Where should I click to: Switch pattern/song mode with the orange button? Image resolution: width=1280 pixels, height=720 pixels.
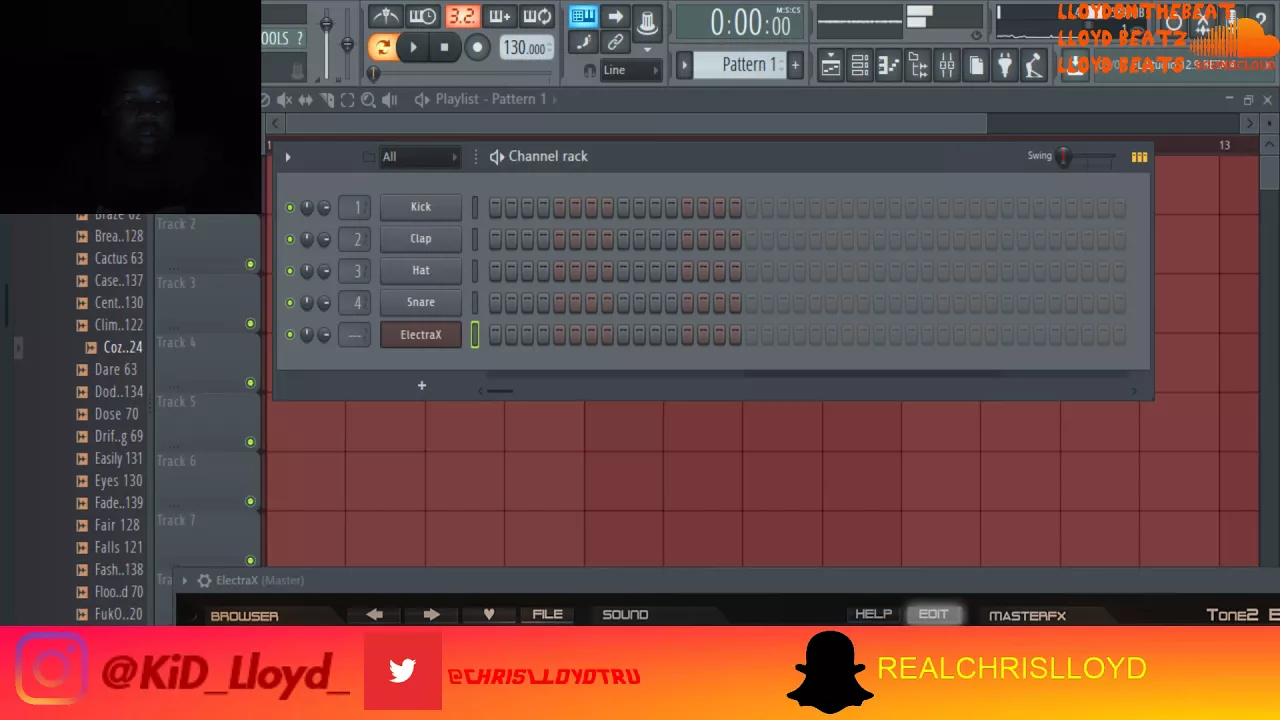coord(382,47)
